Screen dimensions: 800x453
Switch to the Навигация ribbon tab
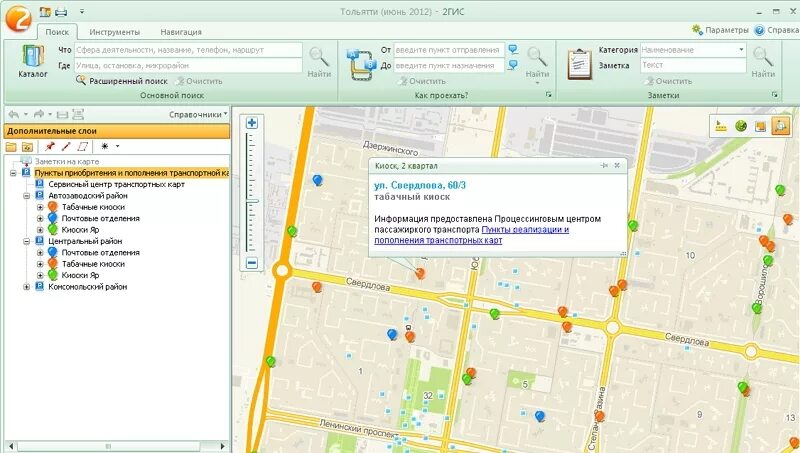click(x=181, y=32)
